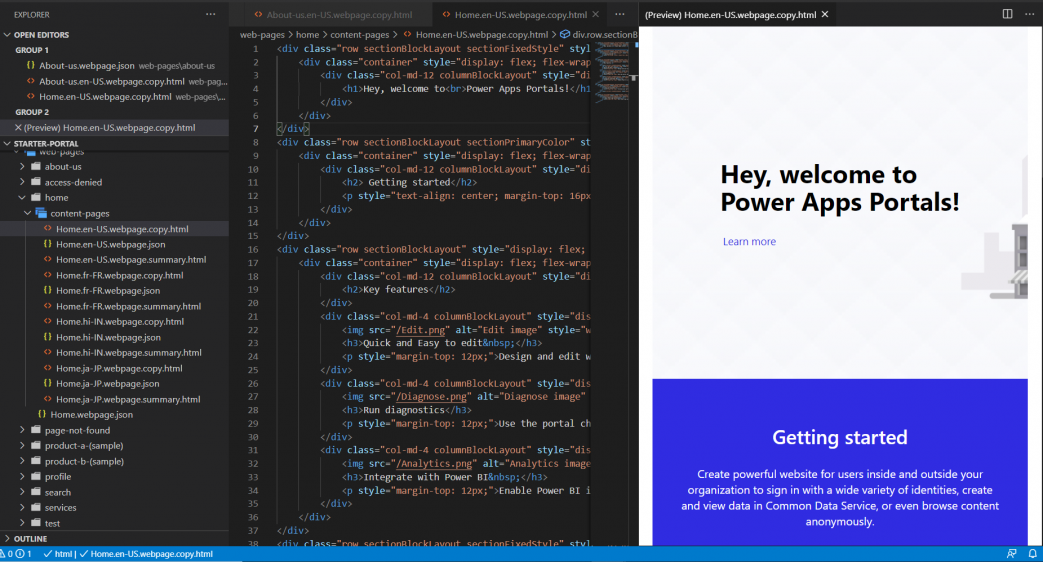Click html language mode in status bar
The height and width of the screenshot is (562, 1043).
pos(59,553)
